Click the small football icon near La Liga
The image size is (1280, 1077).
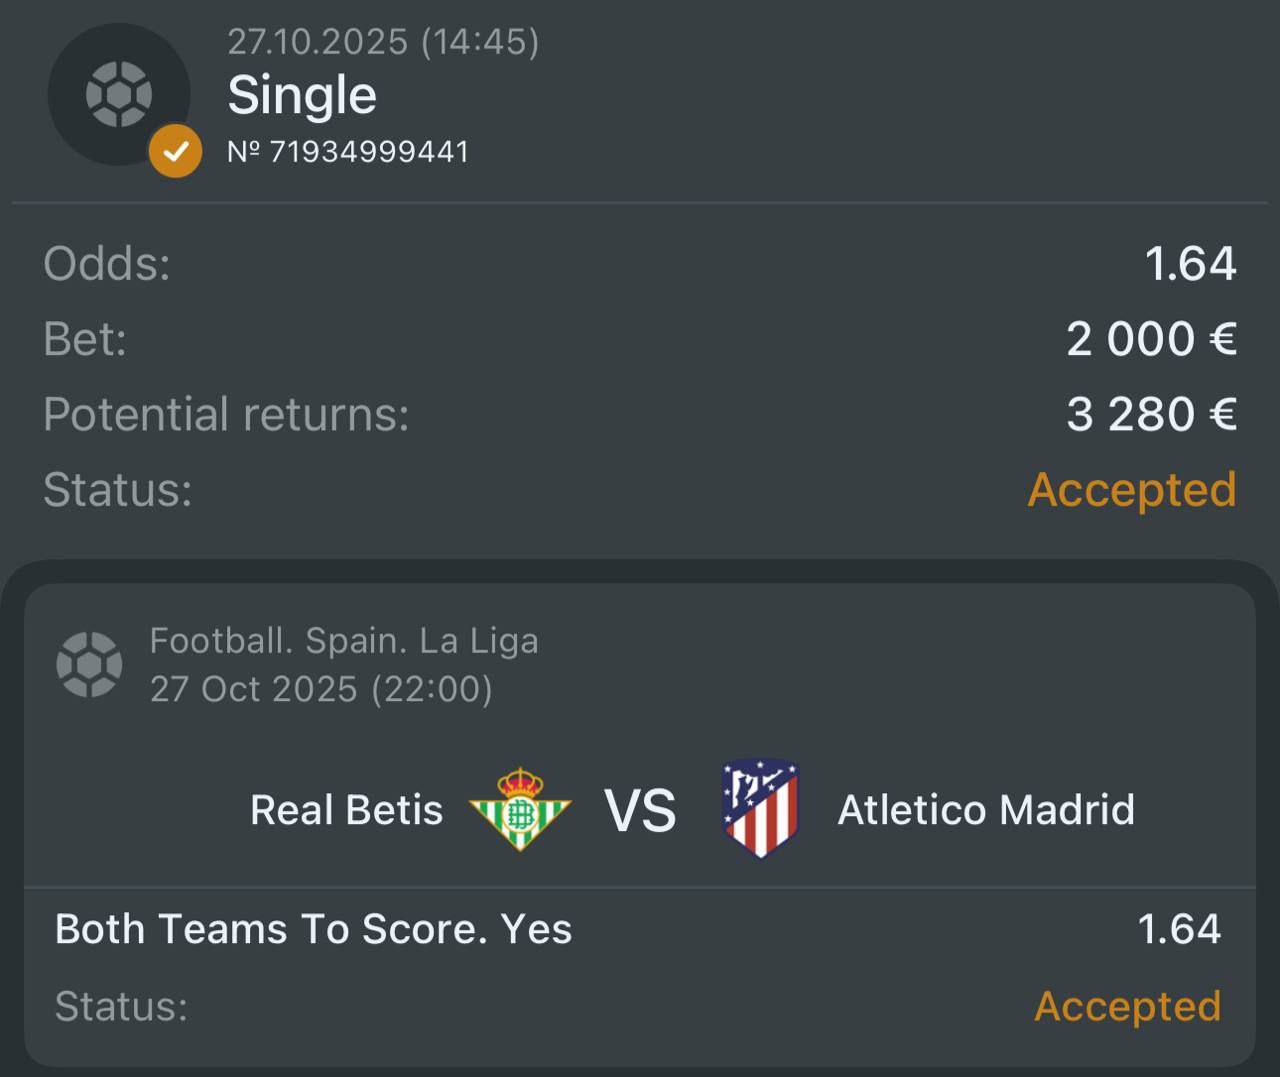[x=90, y=664]
